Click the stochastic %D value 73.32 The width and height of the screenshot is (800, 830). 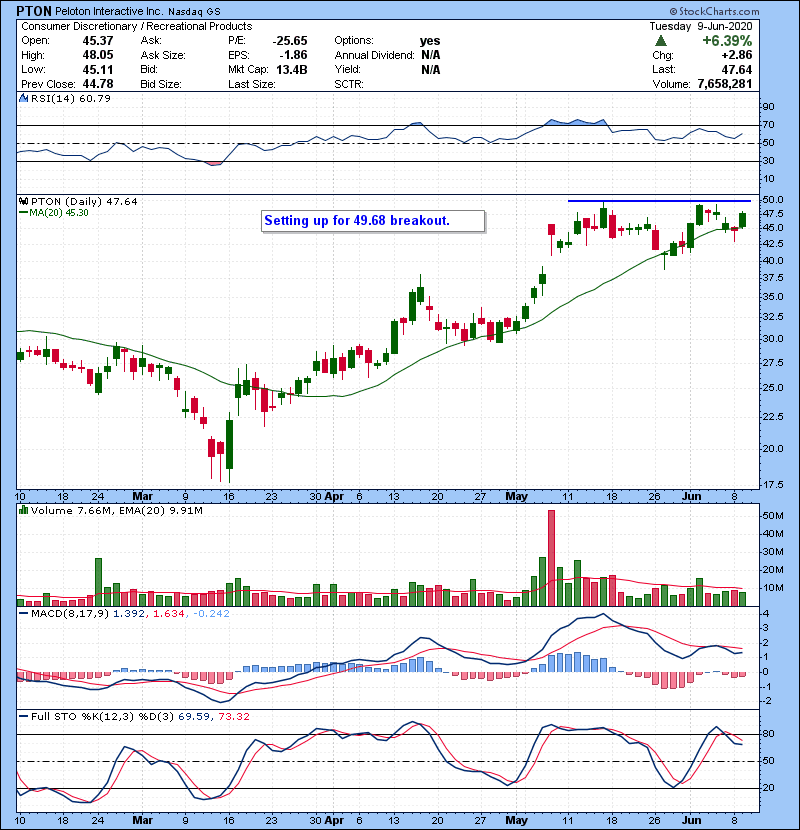[x=233, y=716]
